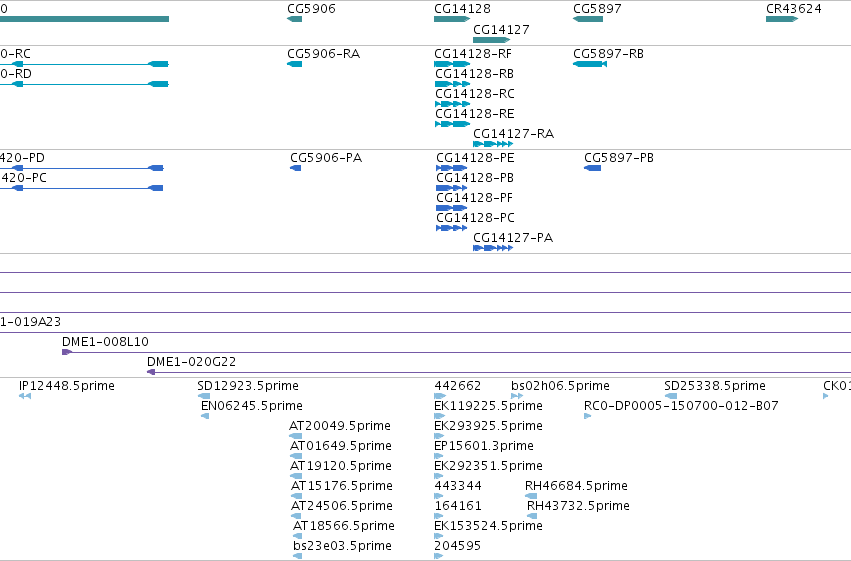Image resolution: width=851 pixels, height=561 pixels.
Task: Select protein CG14128-PF
Action: 474,198
